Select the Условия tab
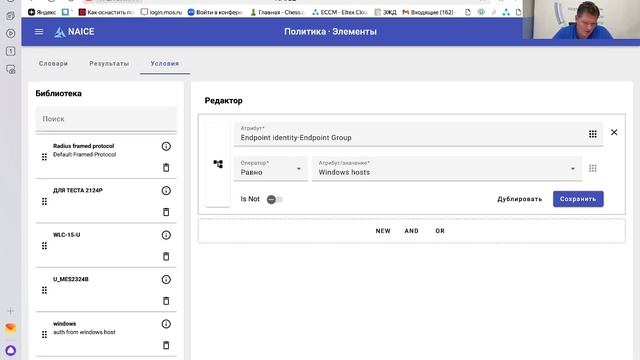640x360 pixels. [x=165, y=64]
